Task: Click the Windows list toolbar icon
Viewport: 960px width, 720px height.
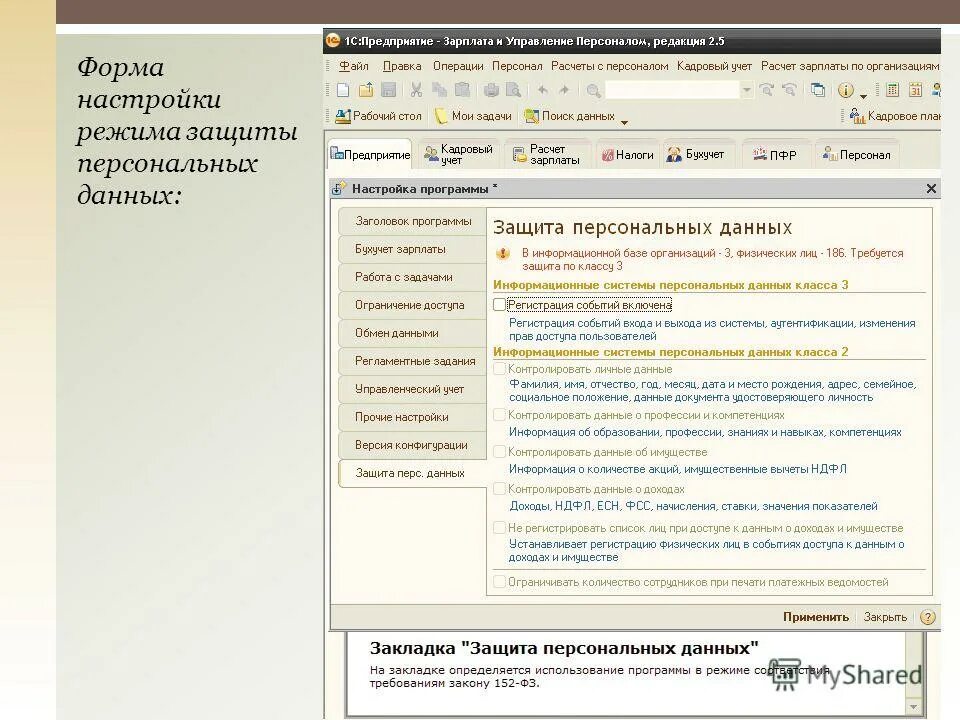Action: pos(817,91)
